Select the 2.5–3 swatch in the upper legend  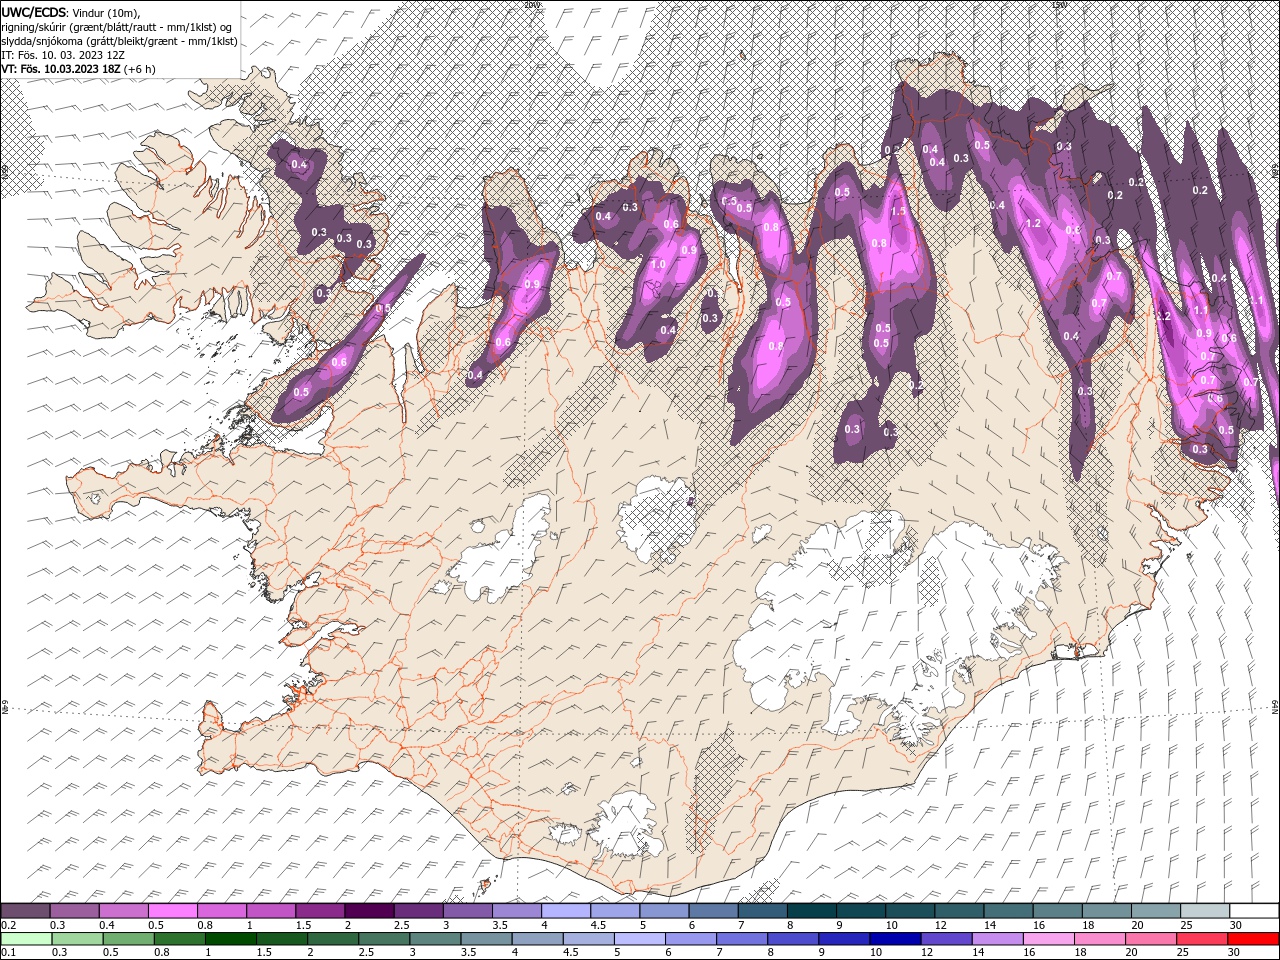[x=419, y=911]
